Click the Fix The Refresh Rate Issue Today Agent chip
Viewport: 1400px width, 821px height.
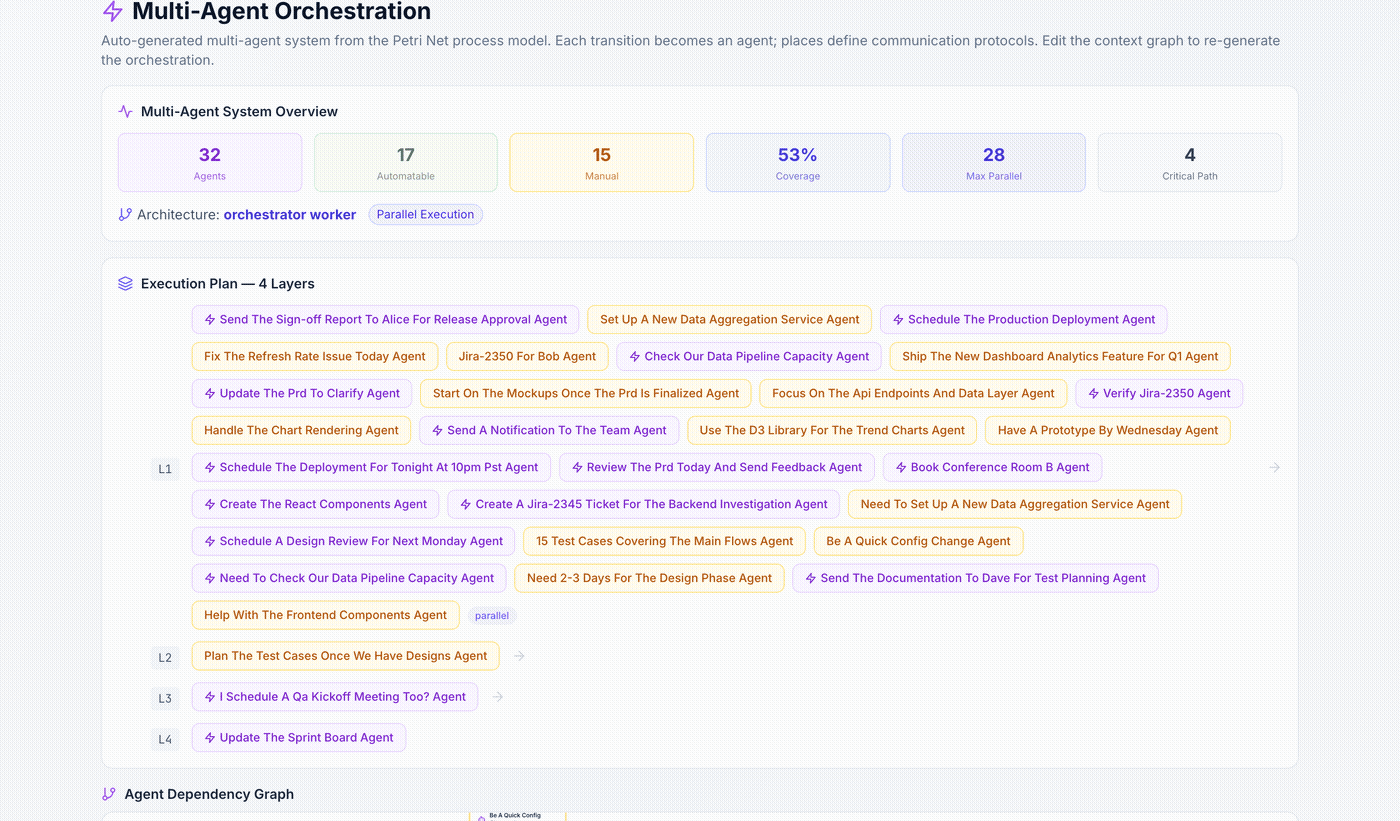314,356
